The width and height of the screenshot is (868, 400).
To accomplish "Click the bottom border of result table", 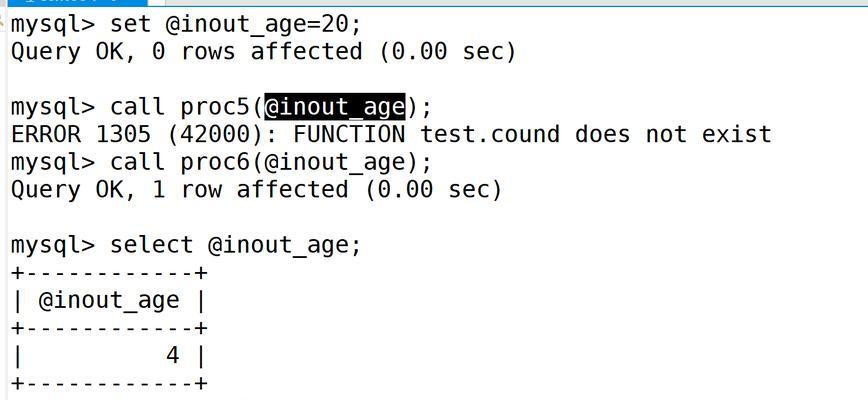I will 109,383.
